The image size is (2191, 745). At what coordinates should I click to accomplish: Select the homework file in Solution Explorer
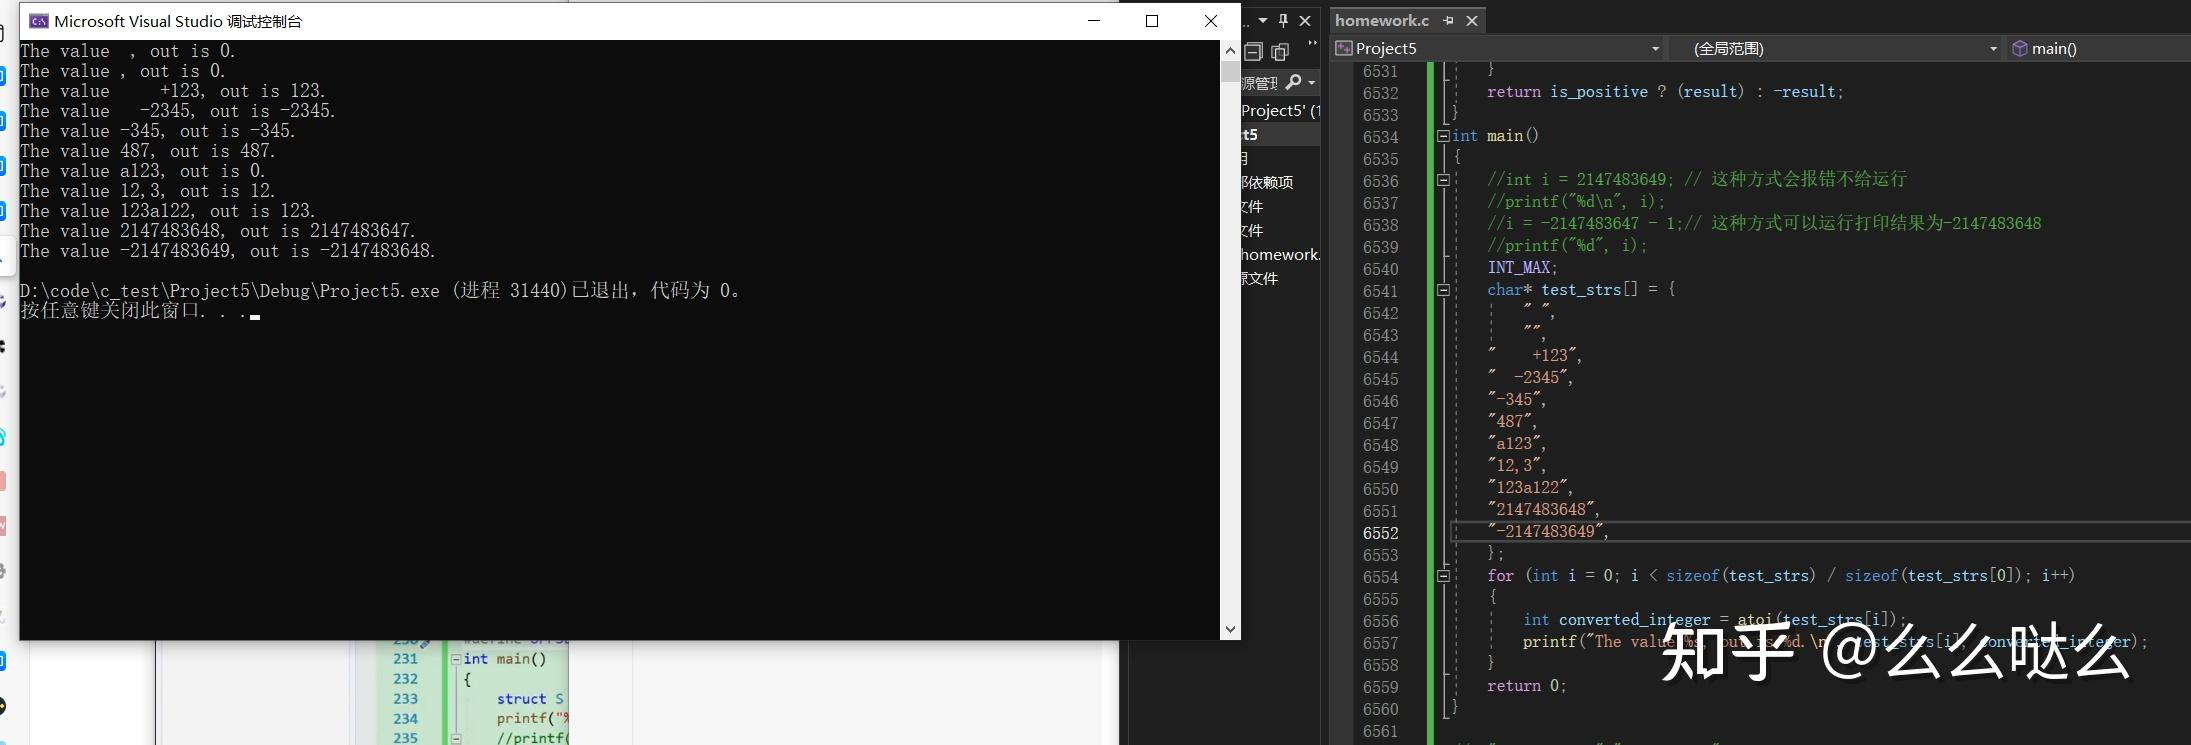click(x=1280, y=254)
